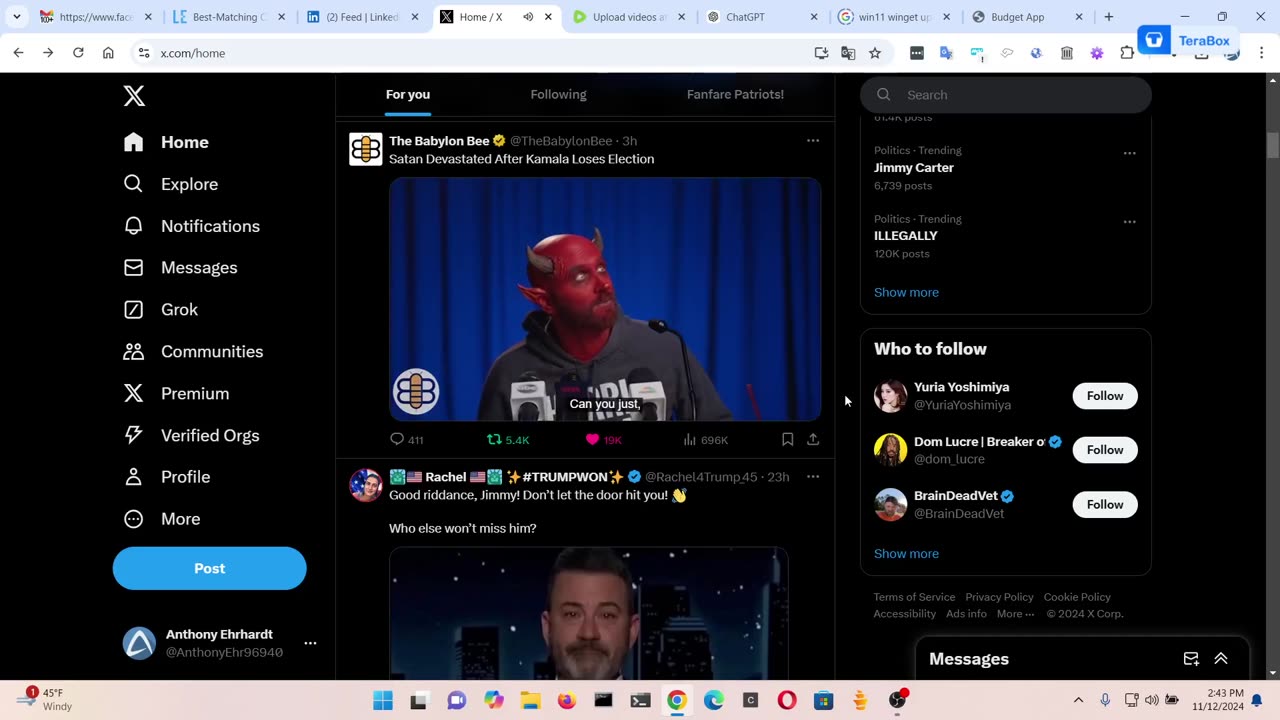Image resolution: width=1280 pixels, height=720 pixels.
Task: Open Home in the left sidebar
Action: tap(166, 142)
